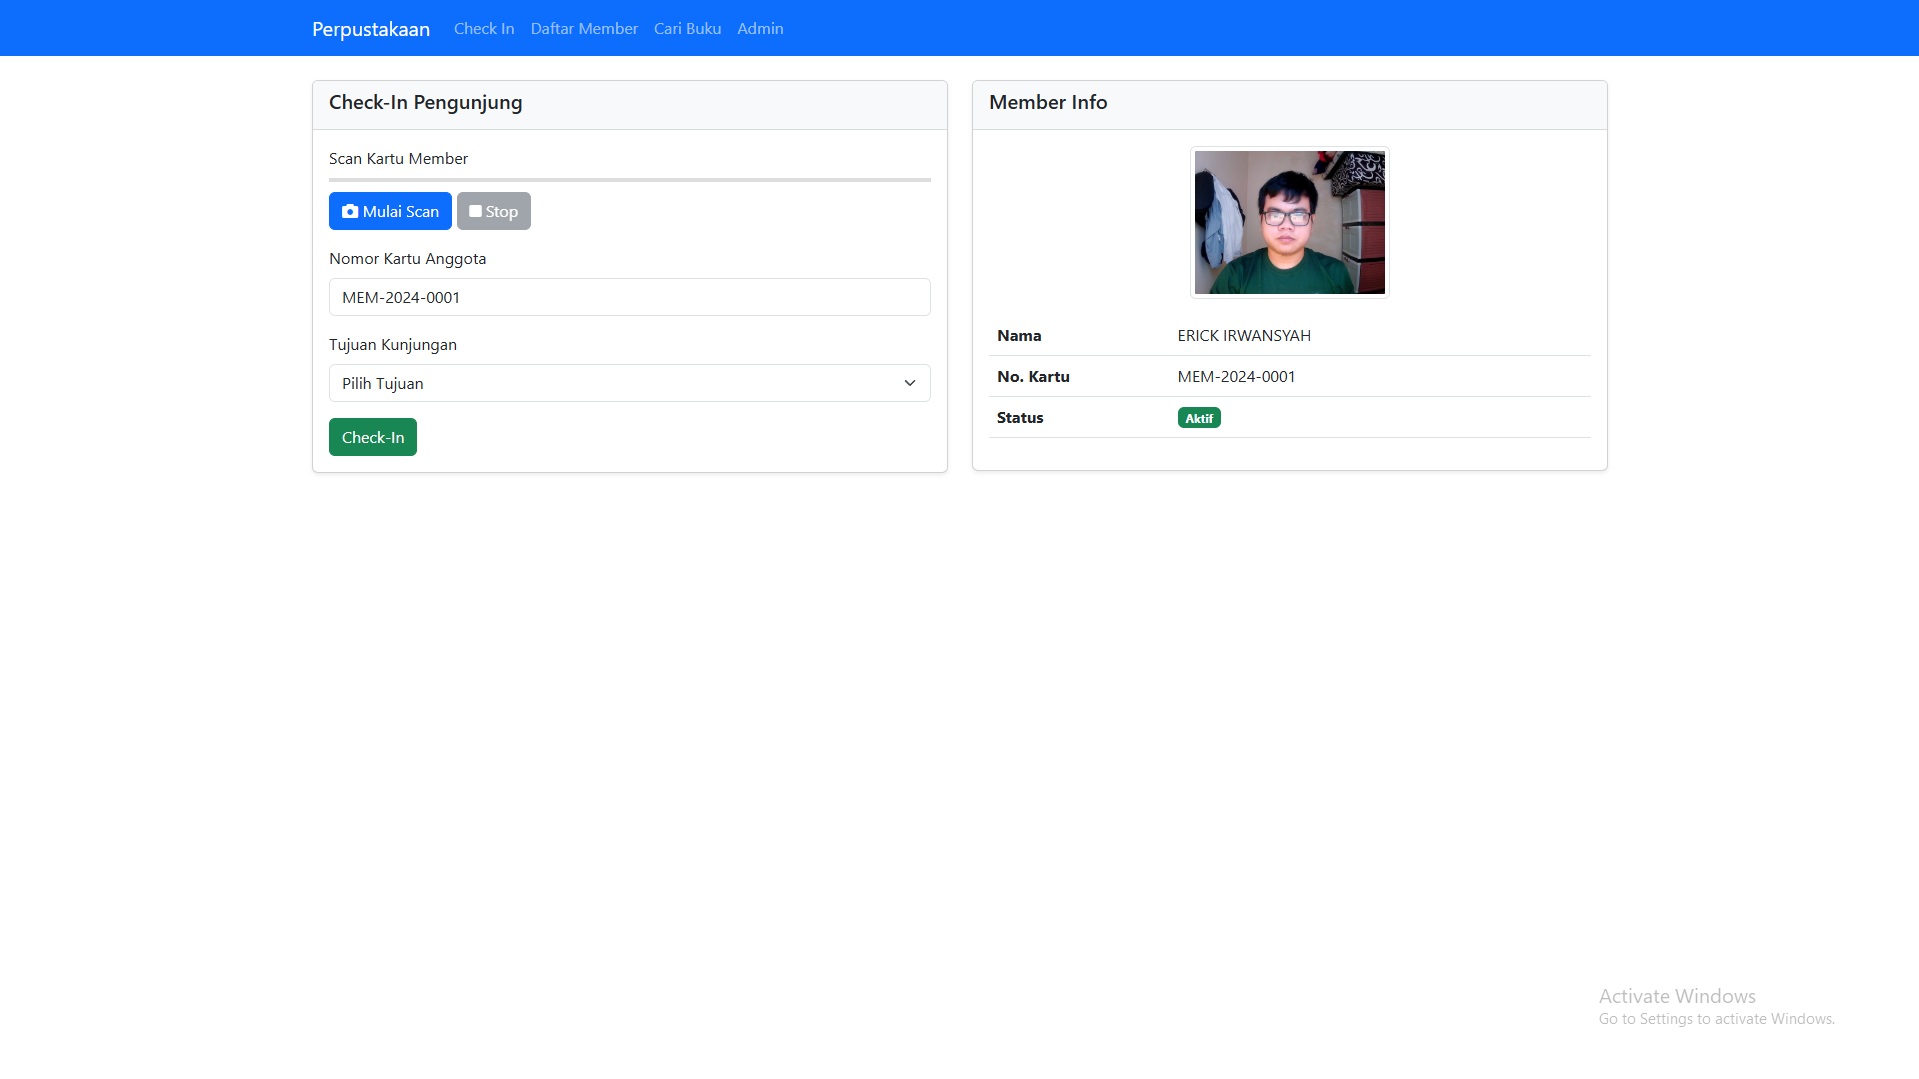Click the green Aktif status badge
The image size is (1919, 1079).
click(1199, 418)
